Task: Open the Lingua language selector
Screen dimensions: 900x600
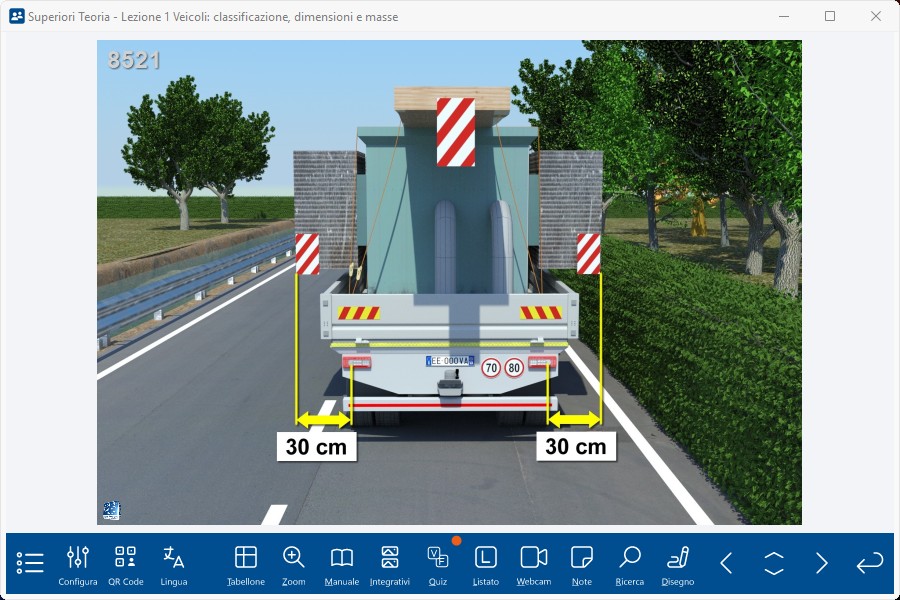Action: [x=174, y=565]
